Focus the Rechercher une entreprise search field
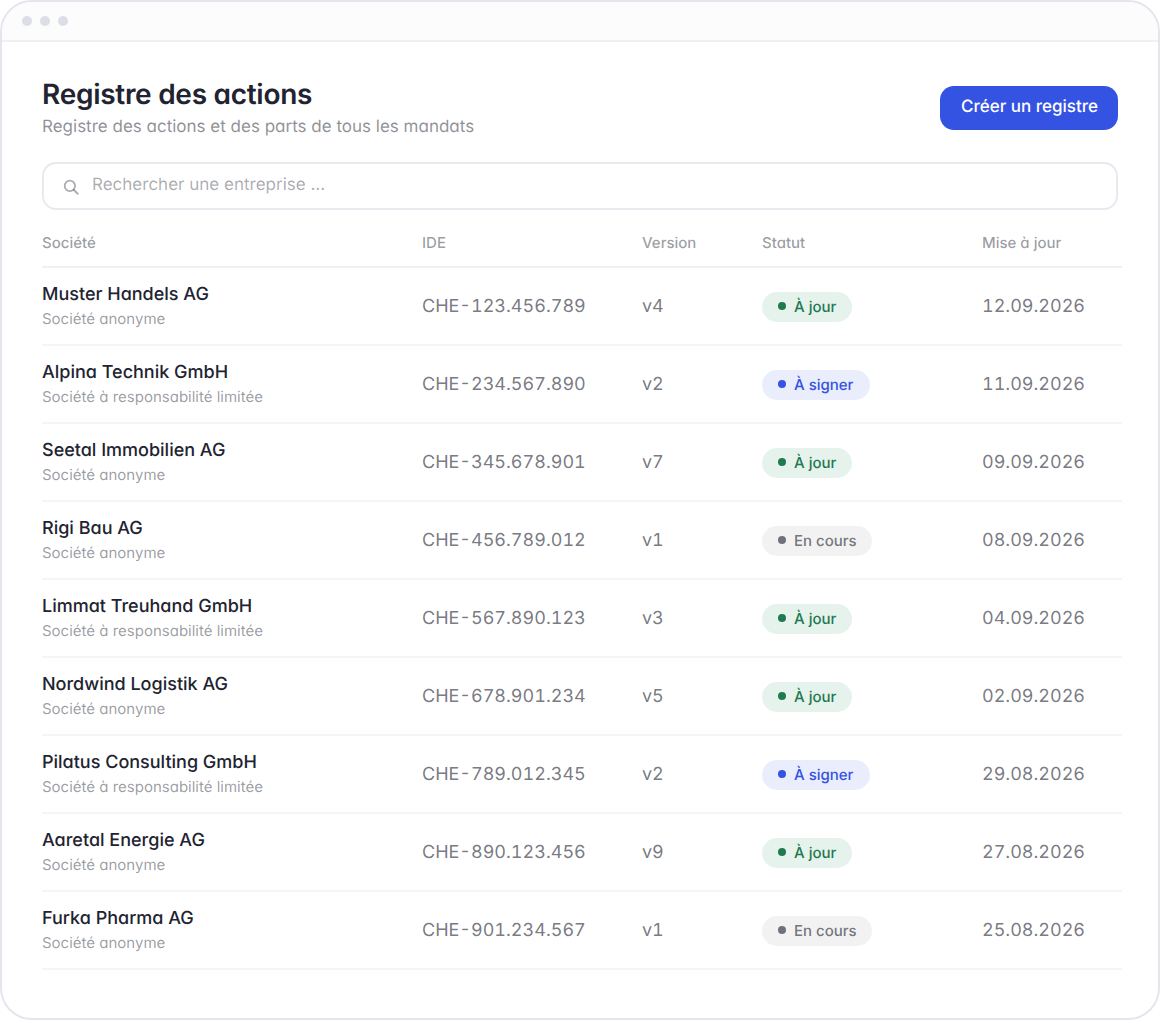Image resolution: width=1160 pixels, height=1020 pixels. (579, 186)
